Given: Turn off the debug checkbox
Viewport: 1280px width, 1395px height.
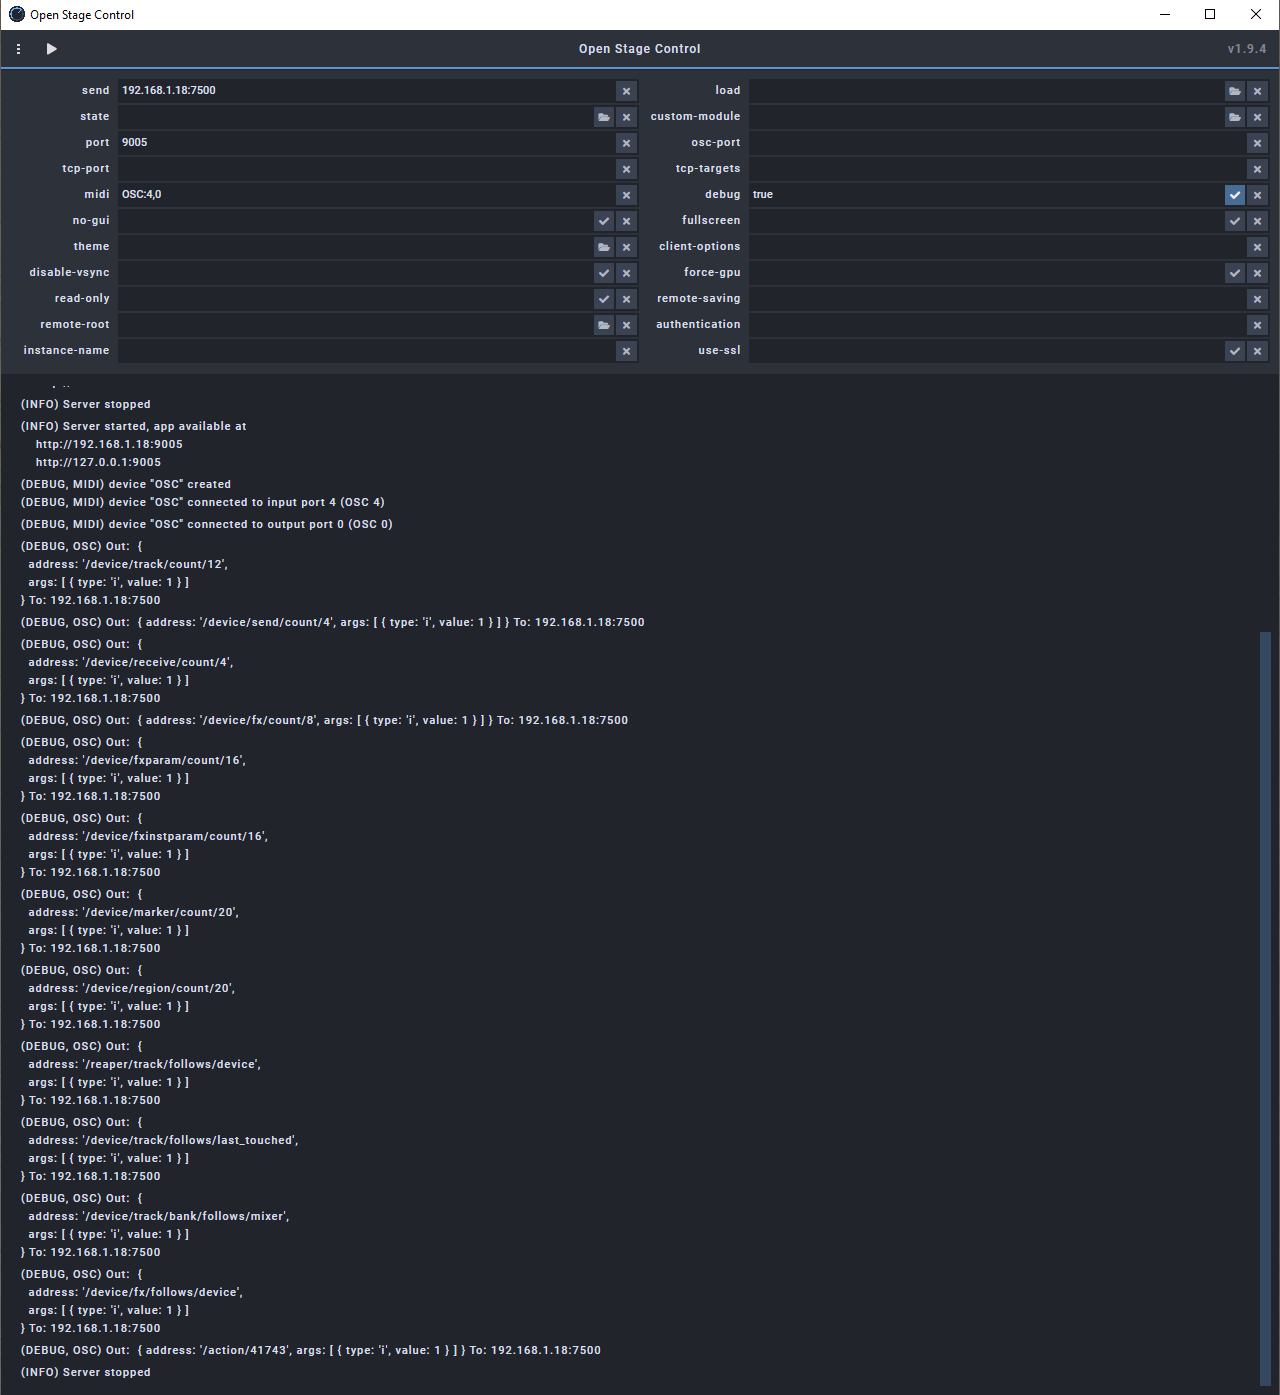Looking at the screenshot, I should [x=1235, y=195].
